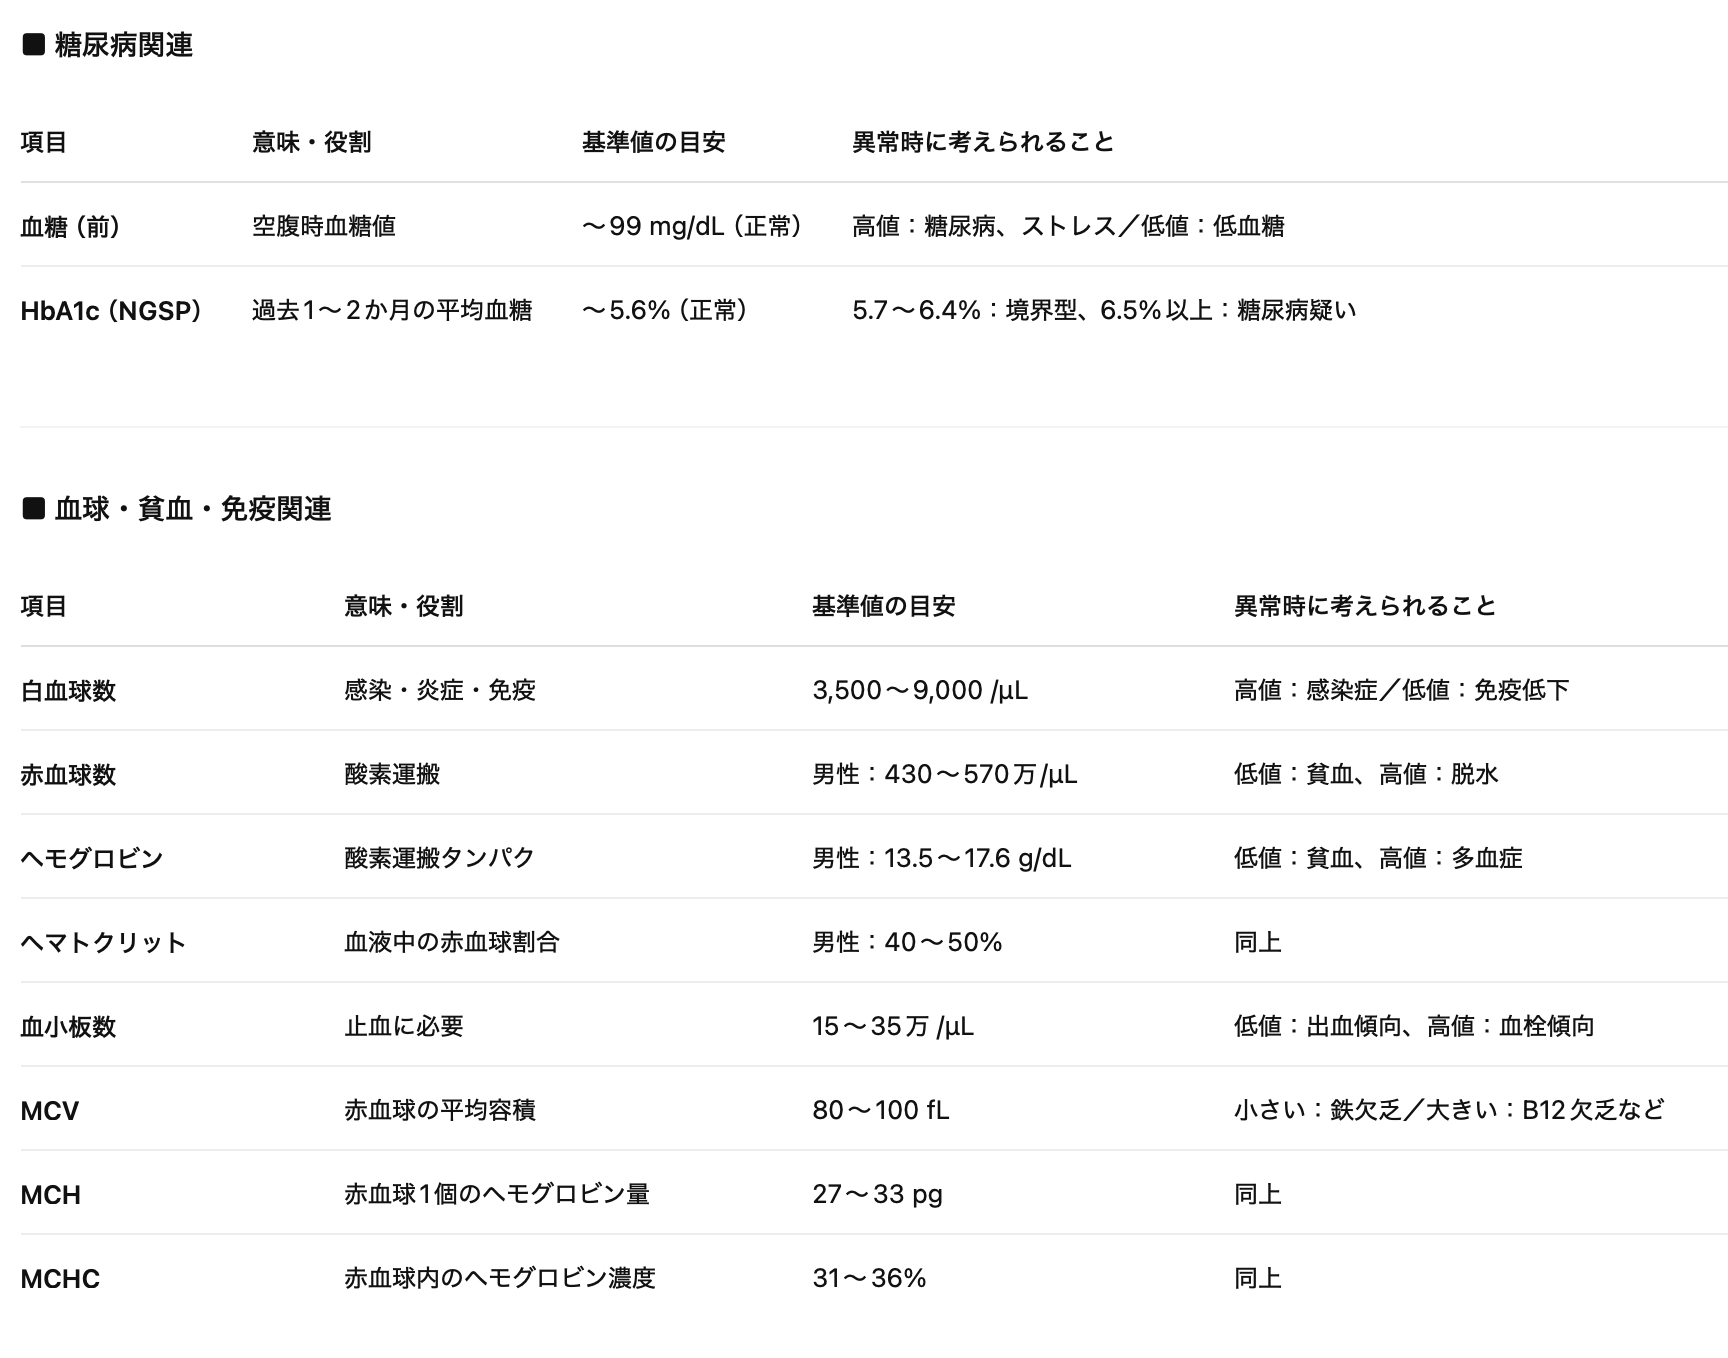Click the 白血球数 row label
The width and height of the screenshot is (1728, 1358).
click(67, 690)
